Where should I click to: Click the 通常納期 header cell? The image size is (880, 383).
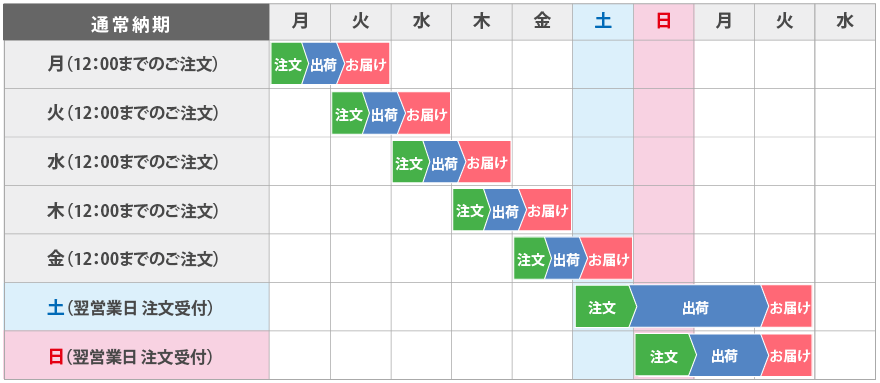tap(136, 22)
